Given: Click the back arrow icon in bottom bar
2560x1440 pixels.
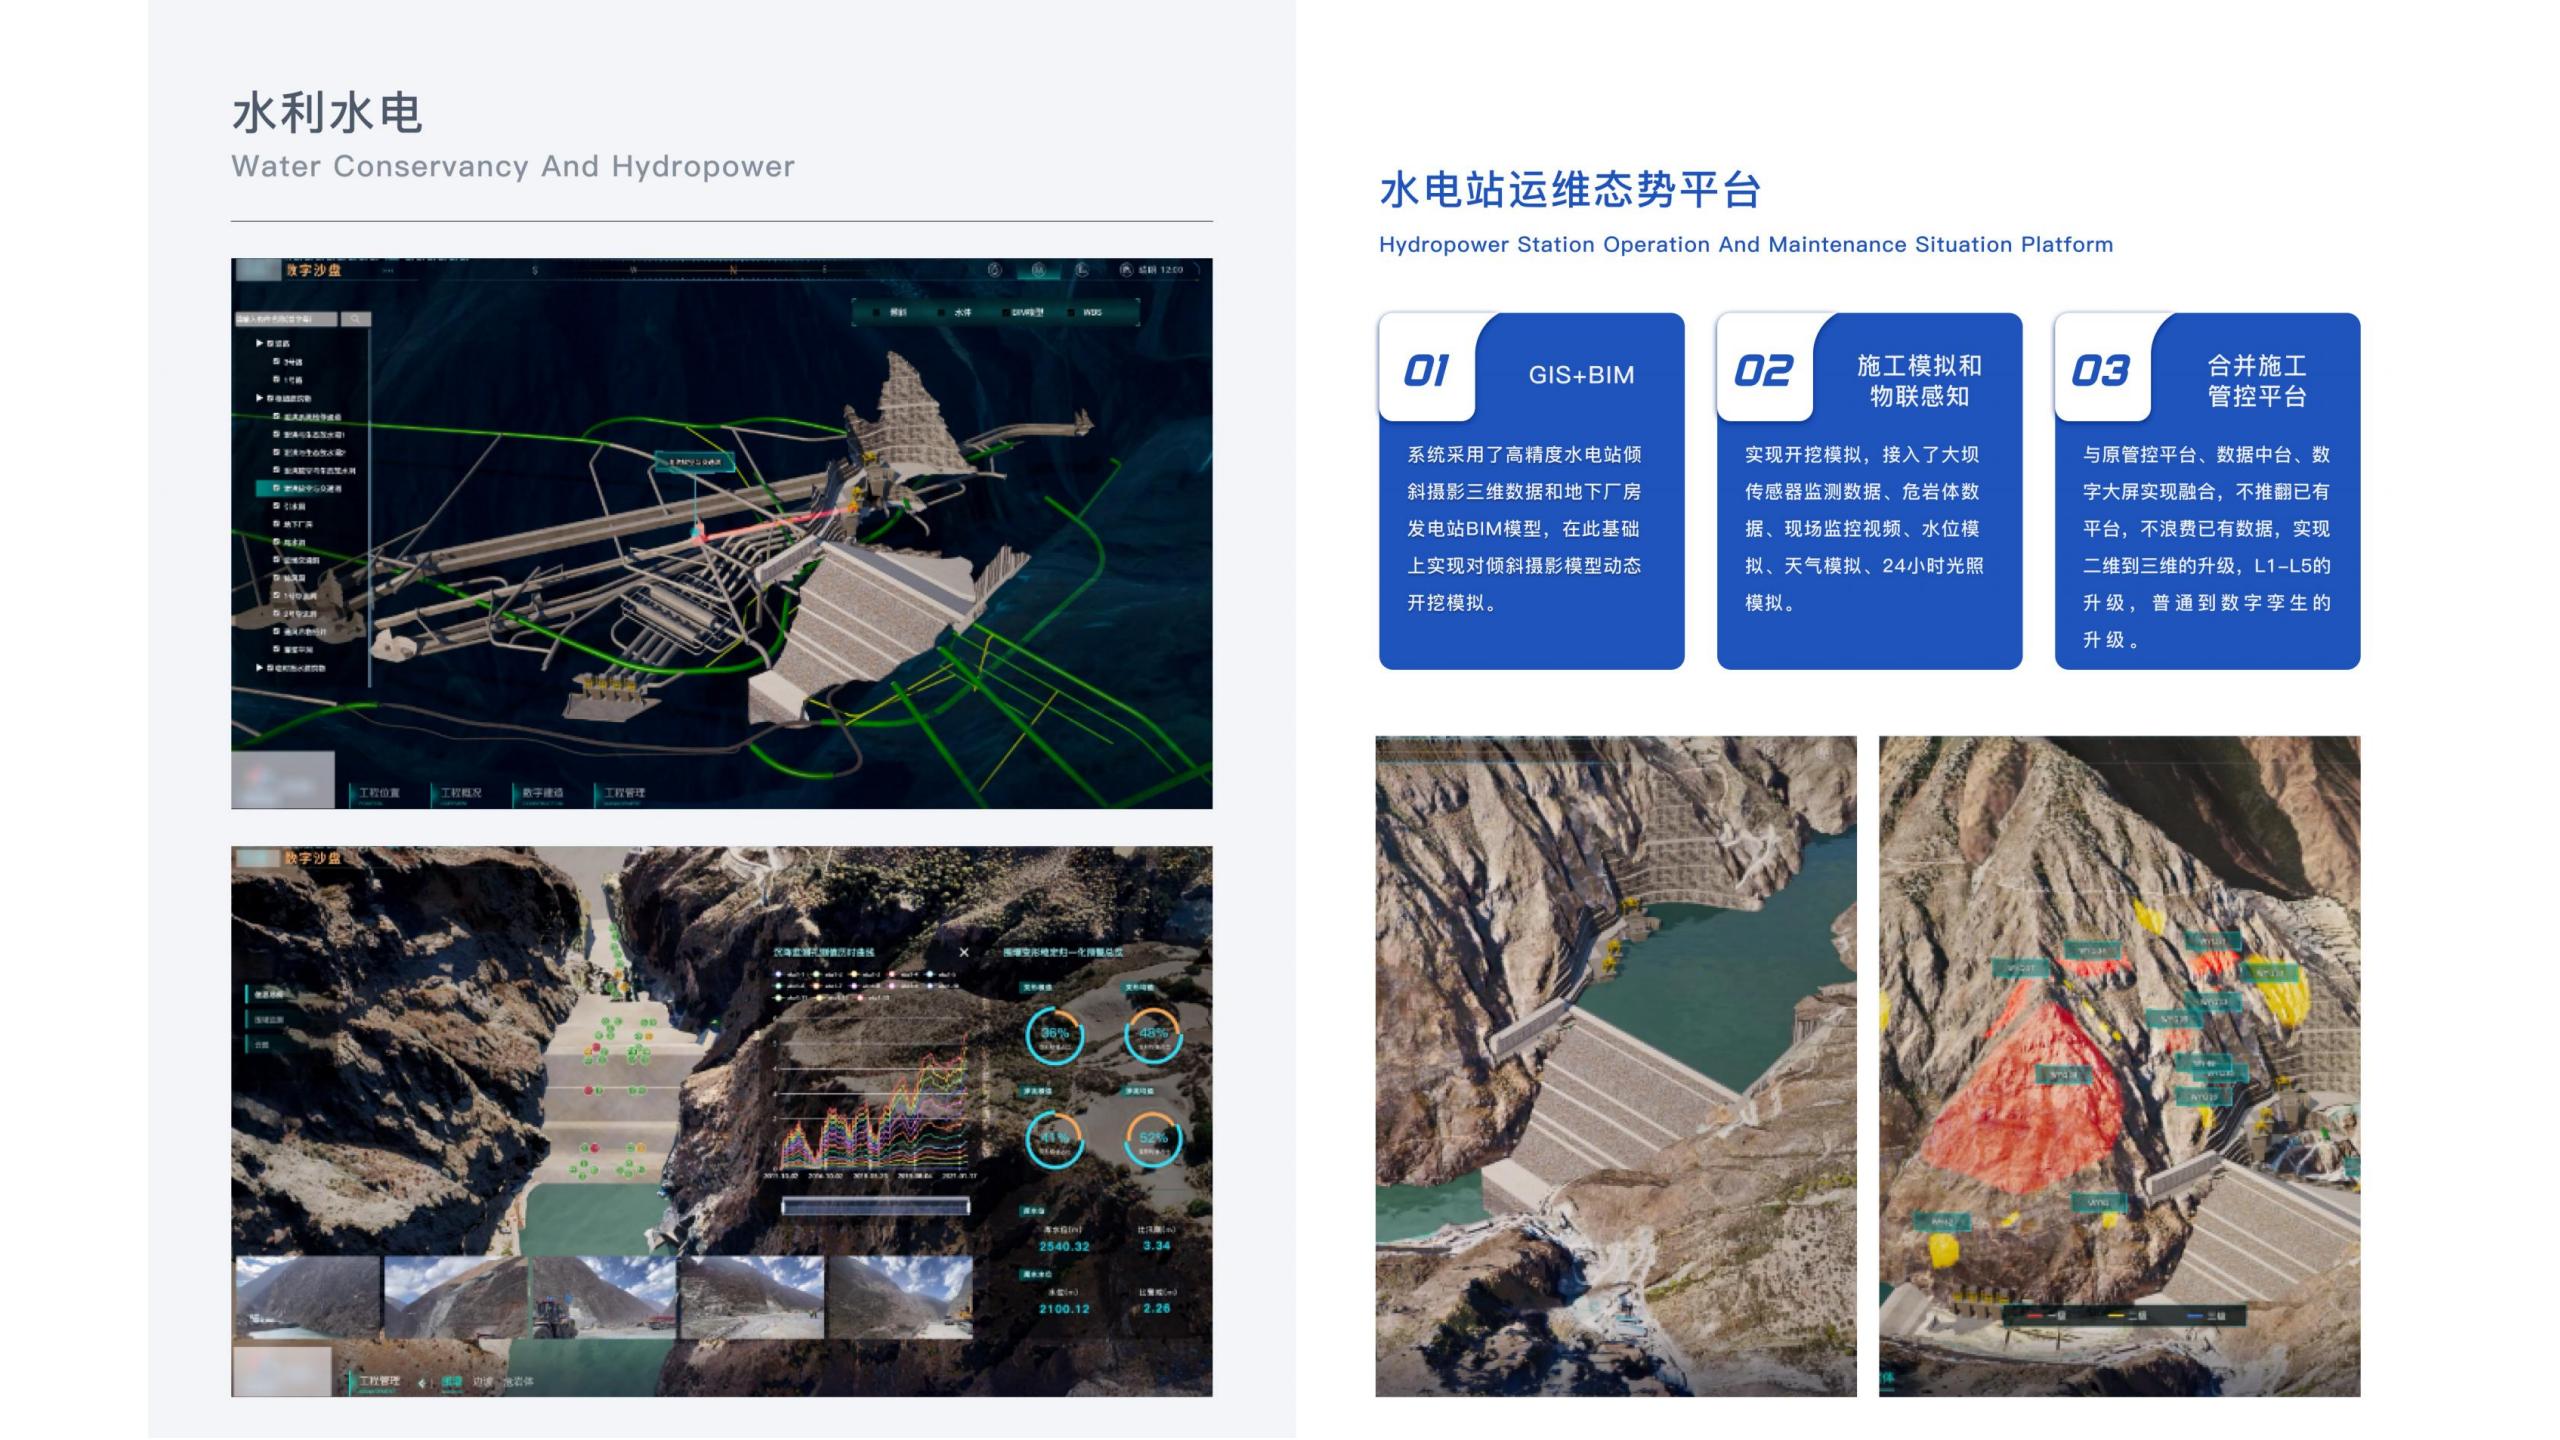Looking at the screenshot, I should [422, 1382].
